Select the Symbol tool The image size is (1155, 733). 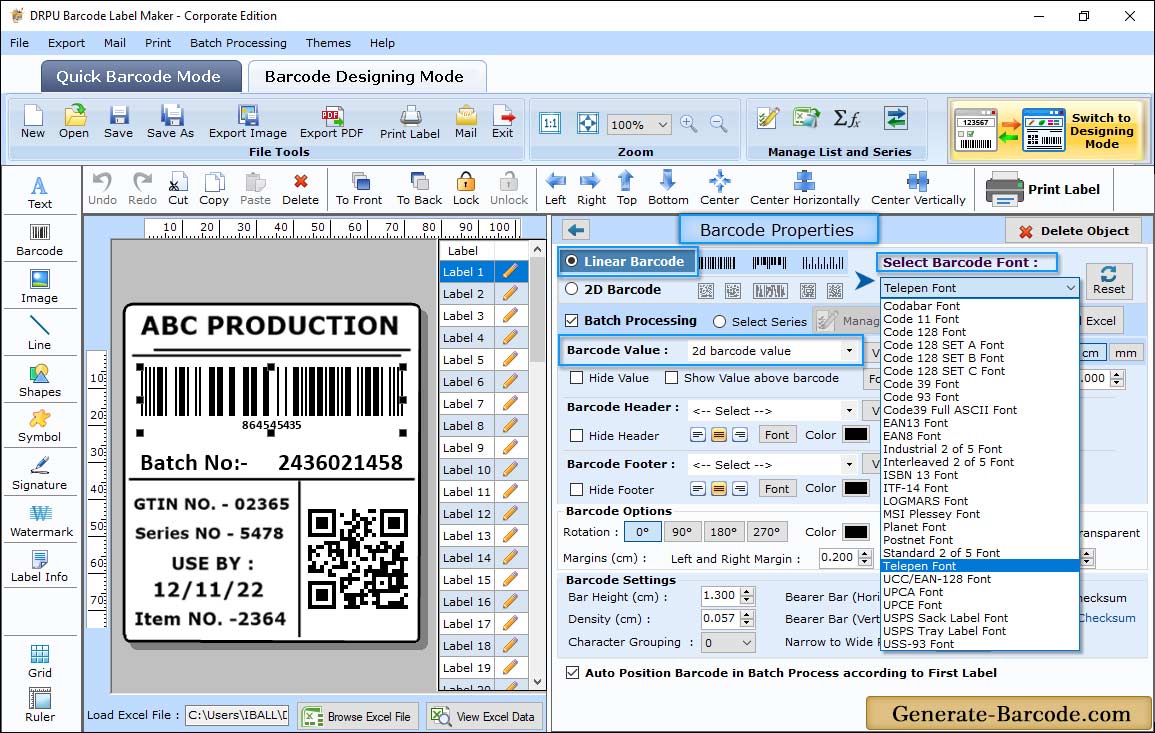tap(40, 427)
